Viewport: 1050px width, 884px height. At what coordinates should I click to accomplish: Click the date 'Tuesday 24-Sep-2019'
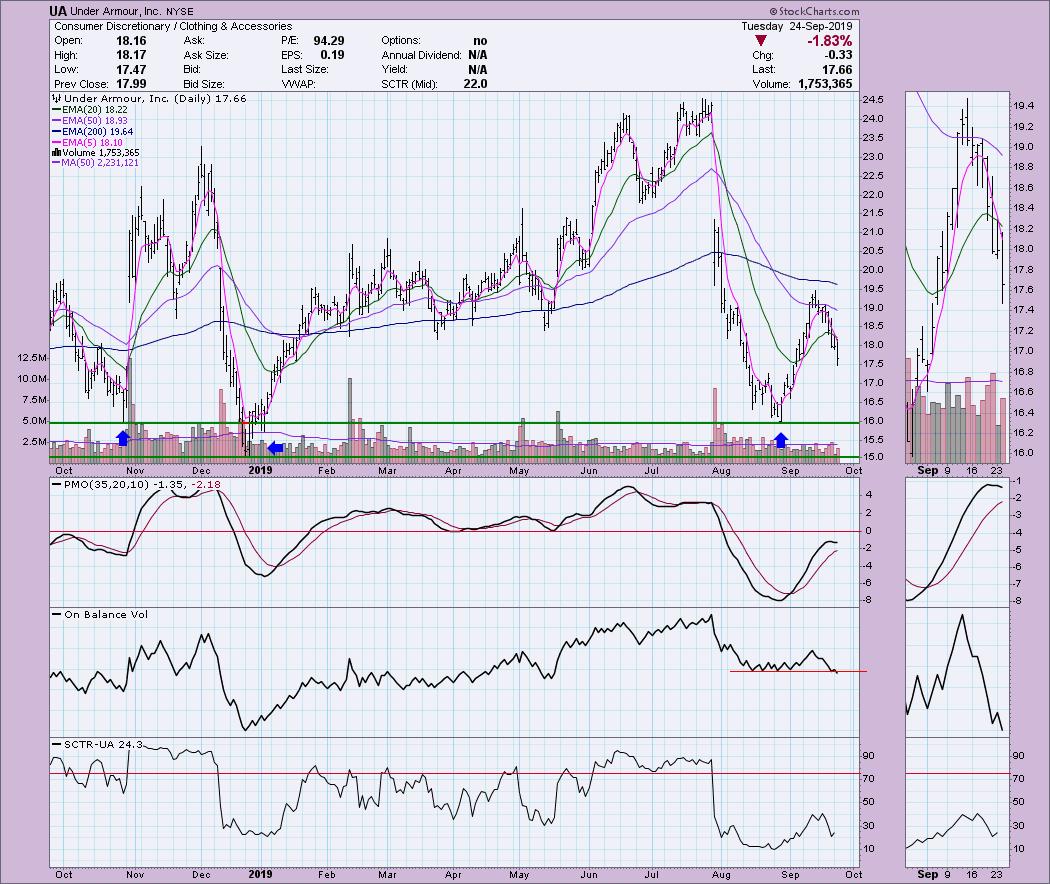point(797,26)
